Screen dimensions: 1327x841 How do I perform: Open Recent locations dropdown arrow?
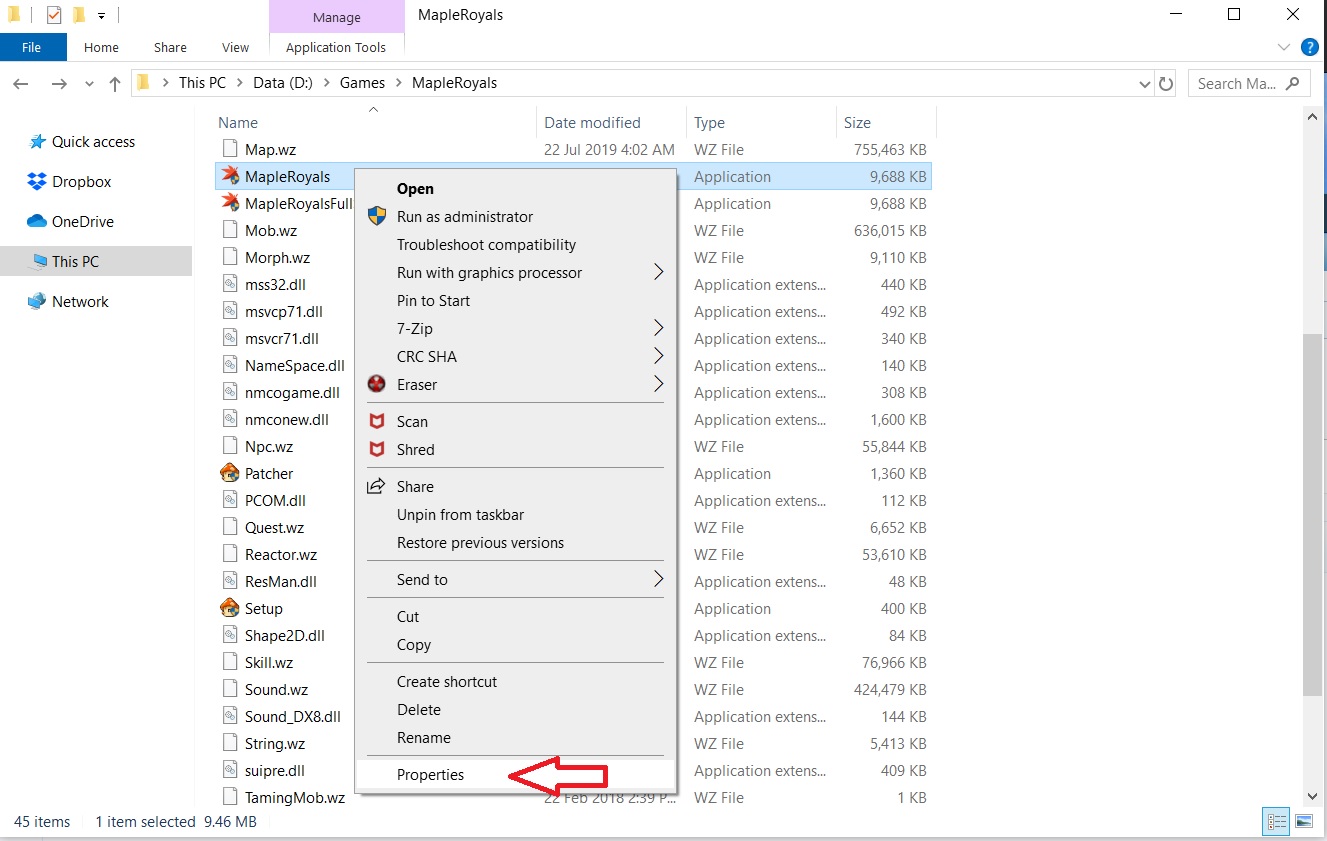pyautogui.click(x=90, y=84)
